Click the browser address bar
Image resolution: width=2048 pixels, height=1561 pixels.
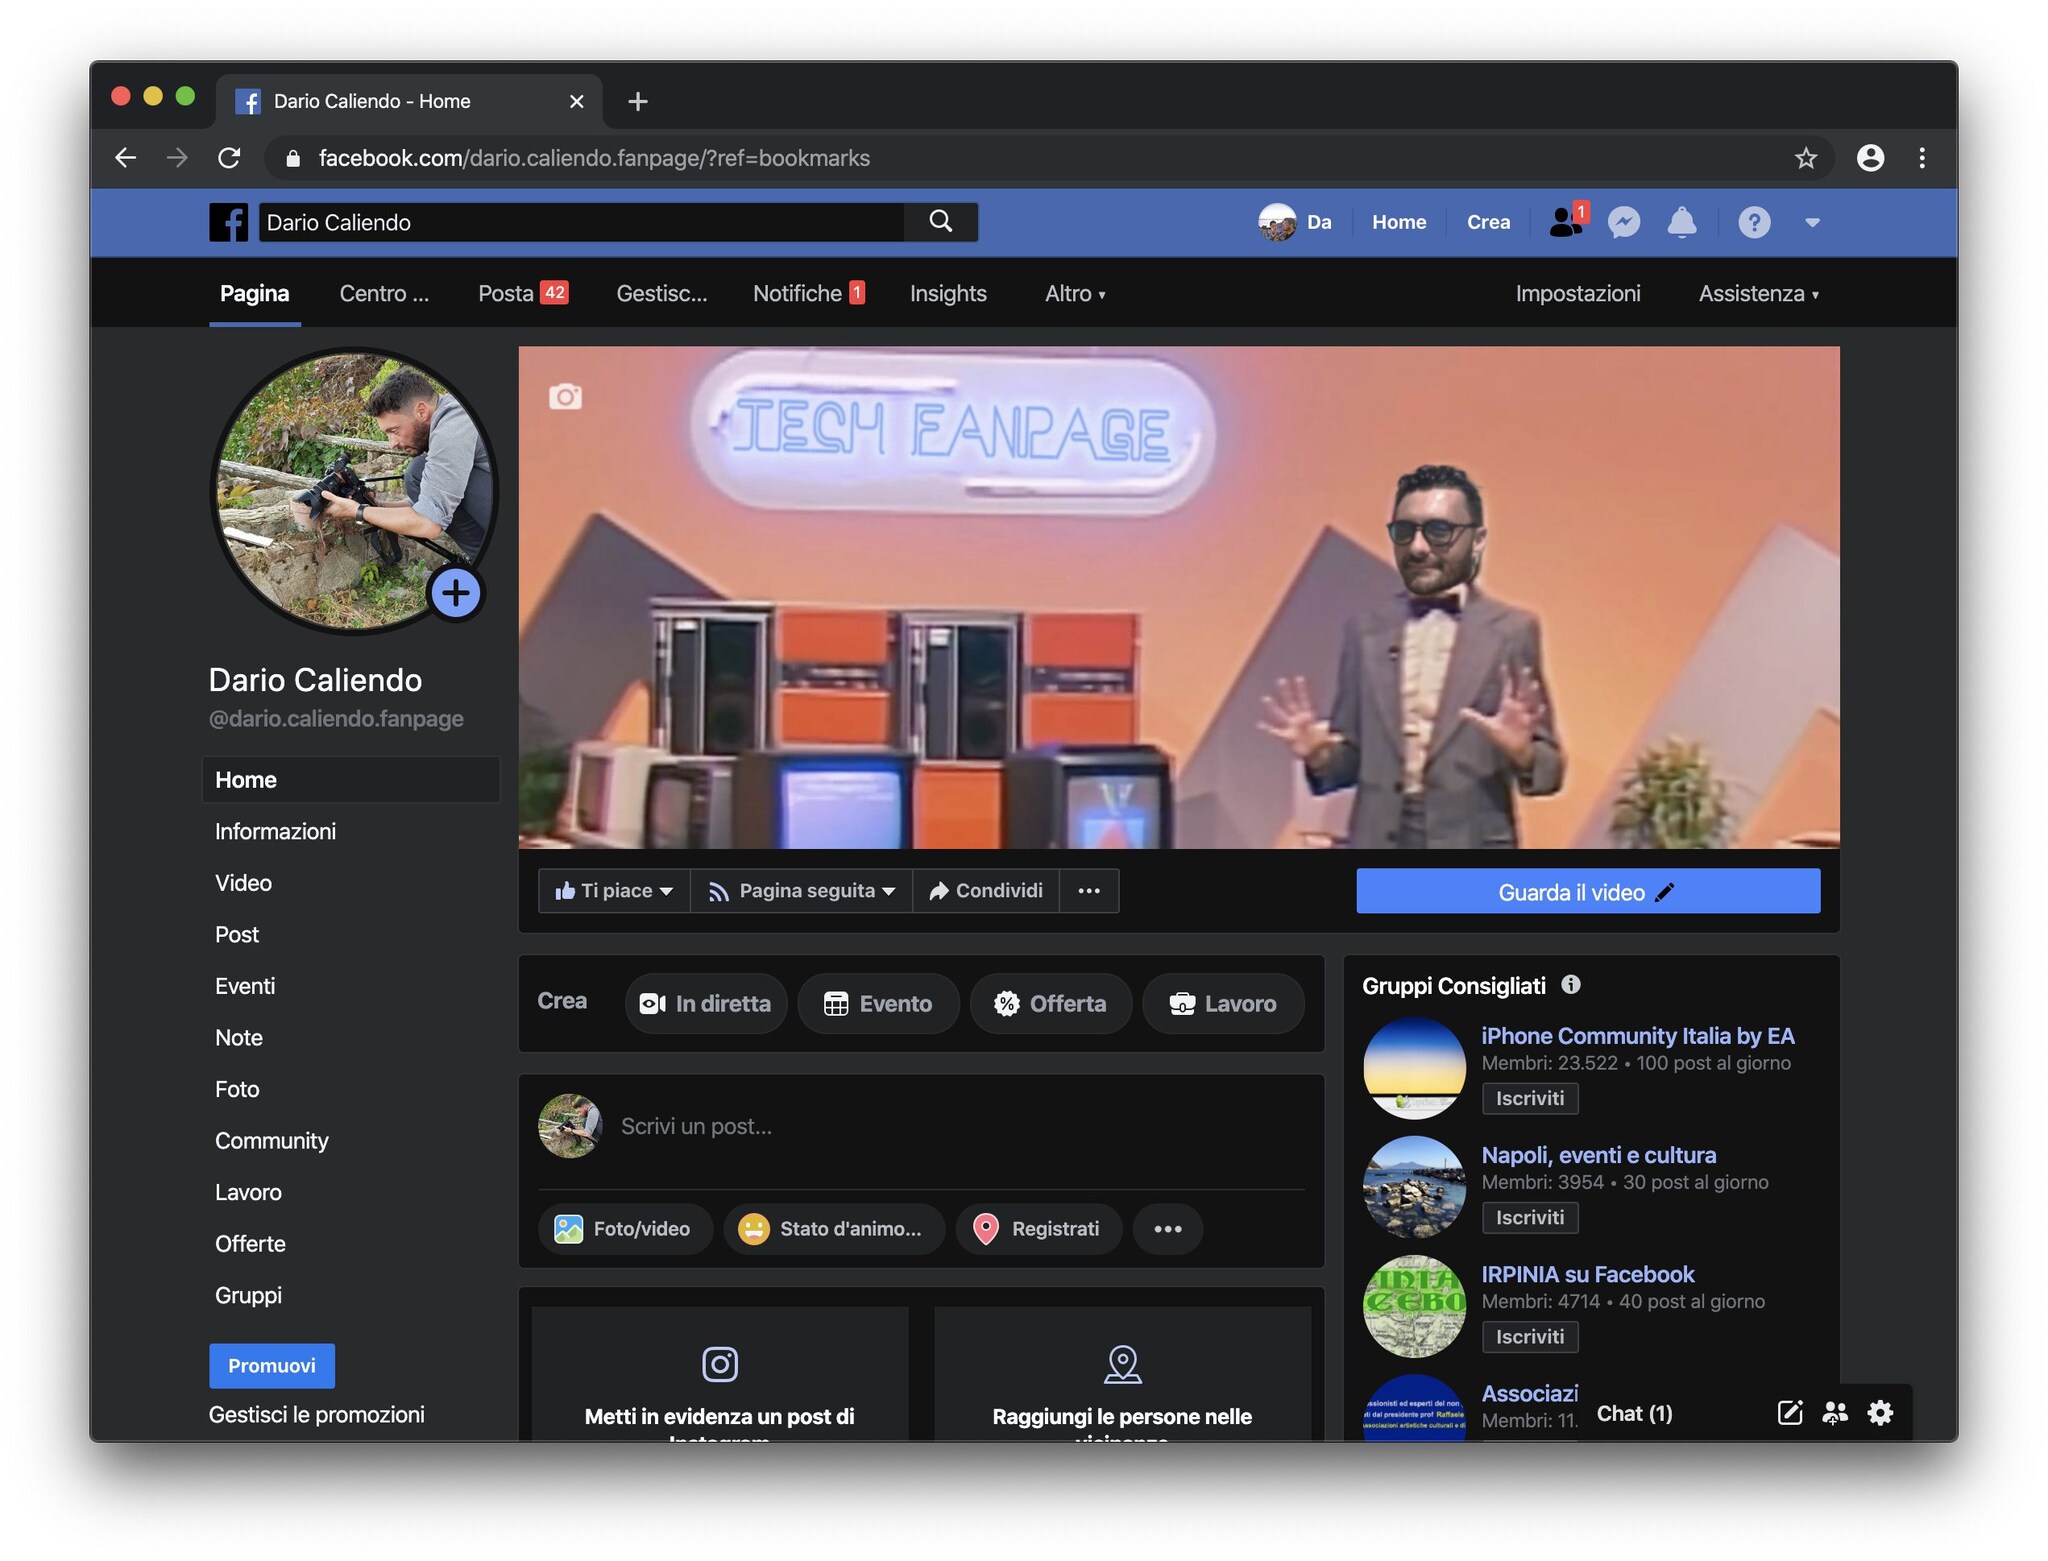pos(1048,158)
